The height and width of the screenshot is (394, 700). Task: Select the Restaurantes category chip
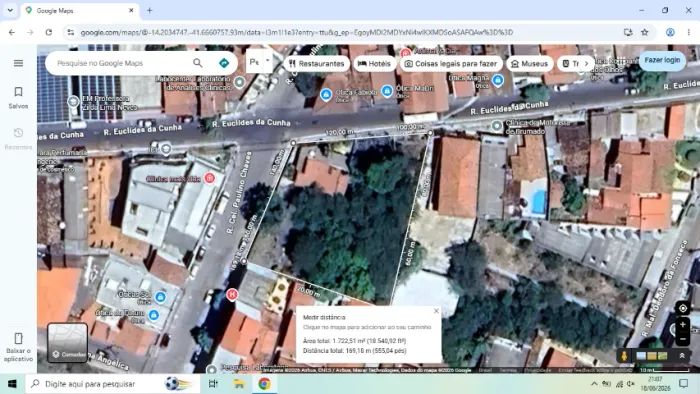click(x=317, y=64)
